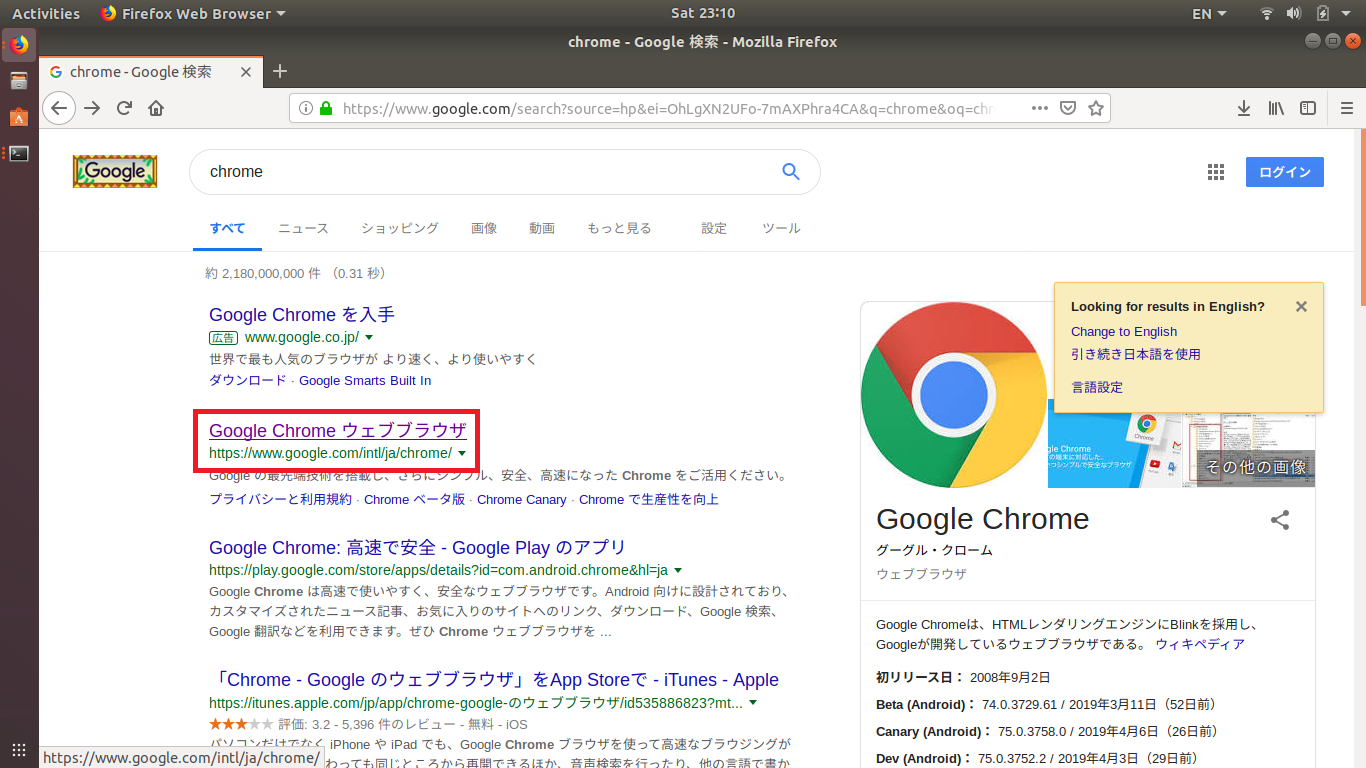The width and height of the screenshot is (1366, 768).
Task: Click the forward navigation arrow
Action: [x=93, y=108]
